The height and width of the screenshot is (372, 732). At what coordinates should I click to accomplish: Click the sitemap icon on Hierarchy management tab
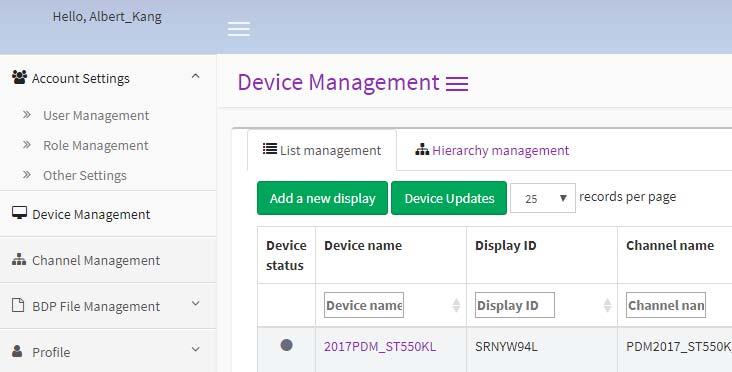[x=422, y=149]
